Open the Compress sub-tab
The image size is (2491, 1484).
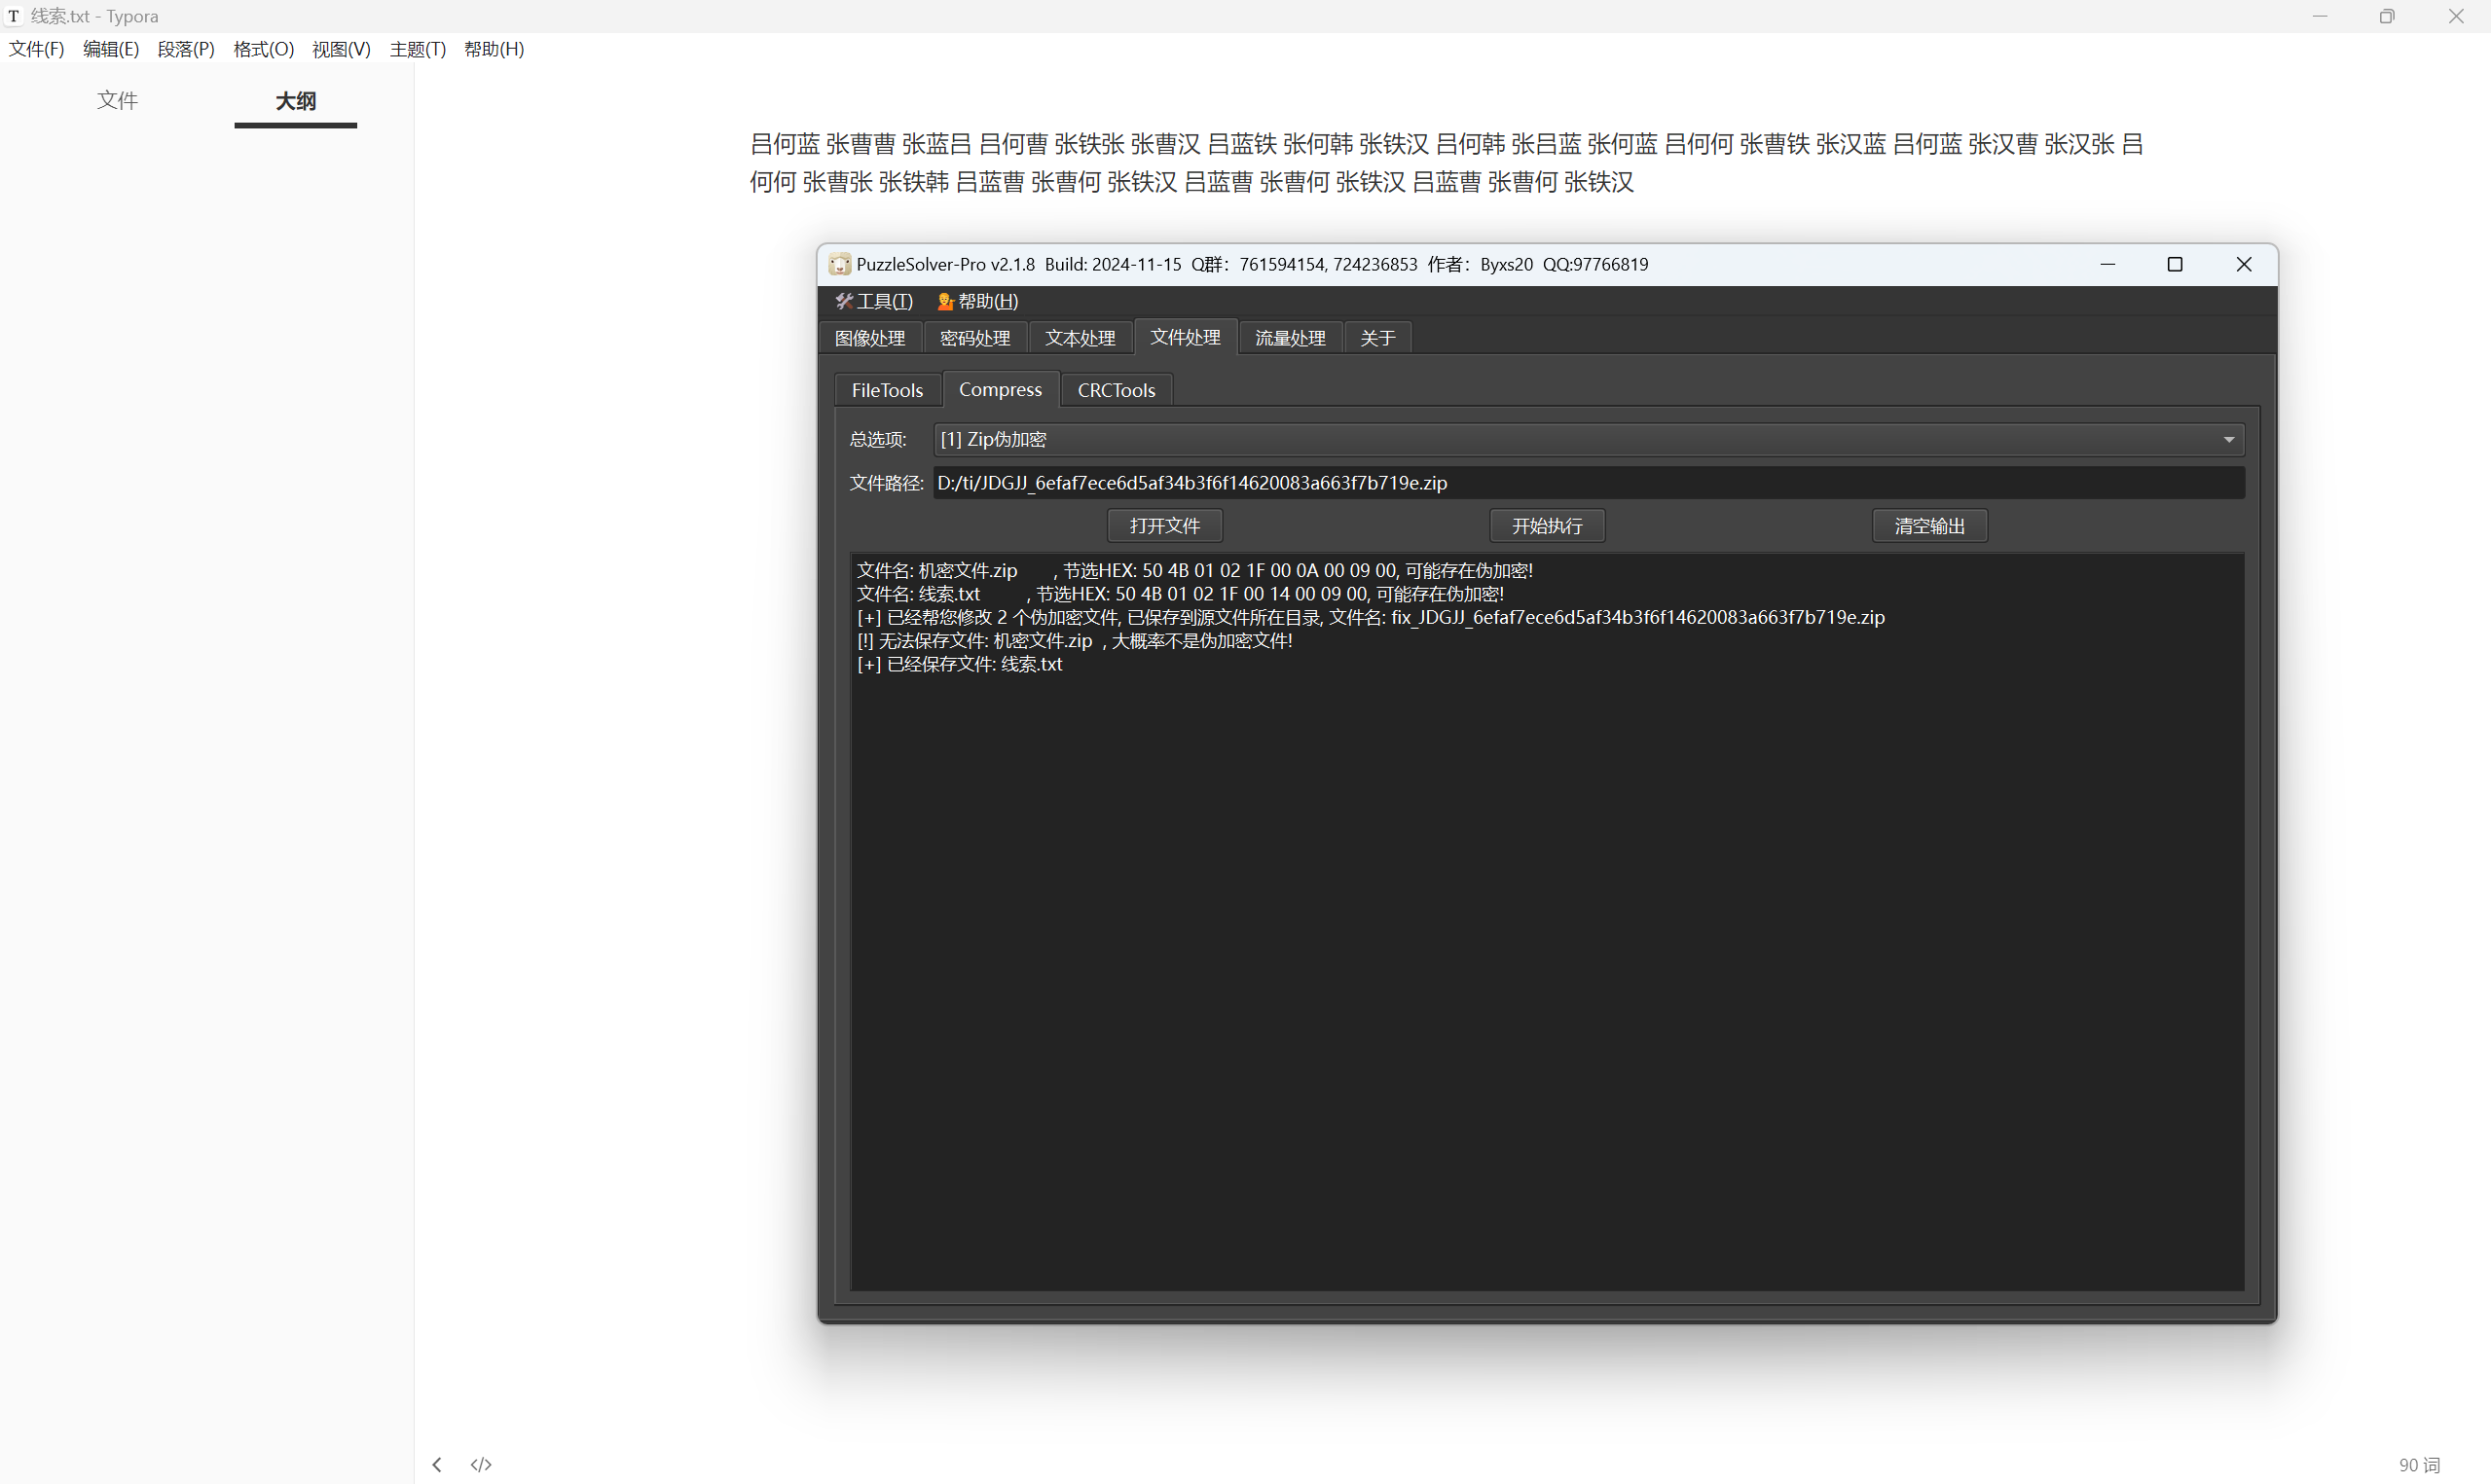(1000, 389)
